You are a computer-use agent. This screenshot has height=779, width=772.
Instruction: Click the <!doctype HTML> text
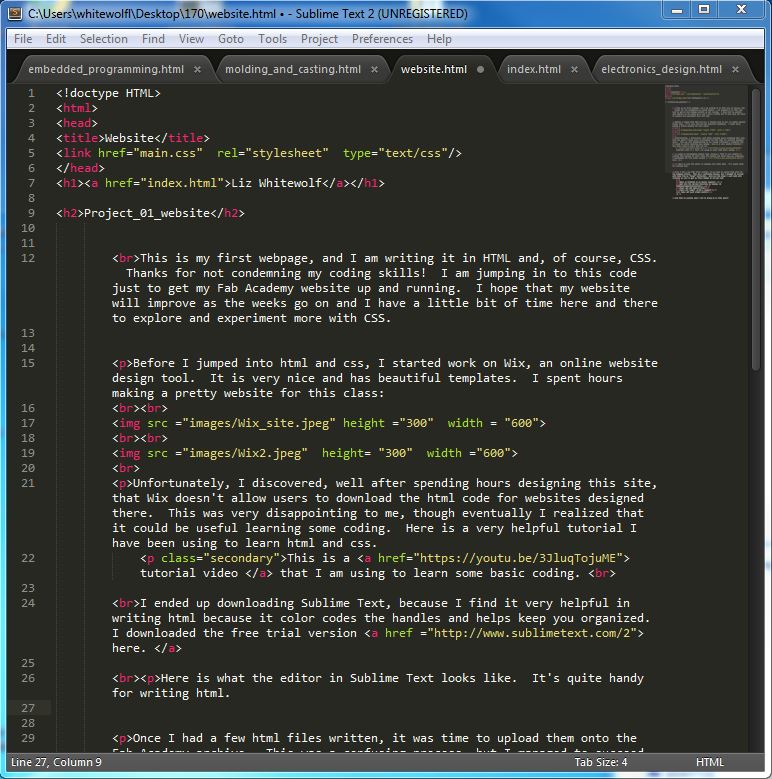click(108, 93)
